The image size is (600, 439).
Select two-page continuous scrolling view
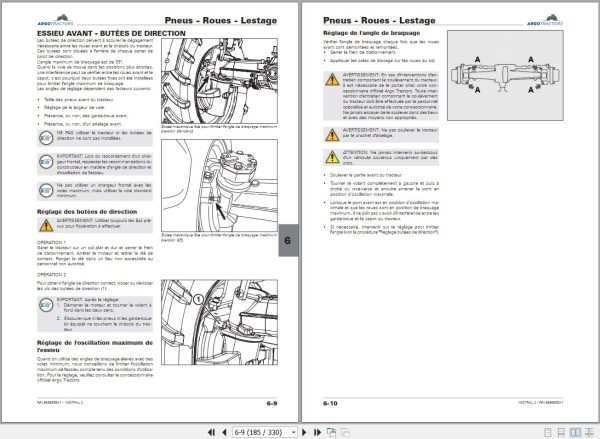click(589, 432)
